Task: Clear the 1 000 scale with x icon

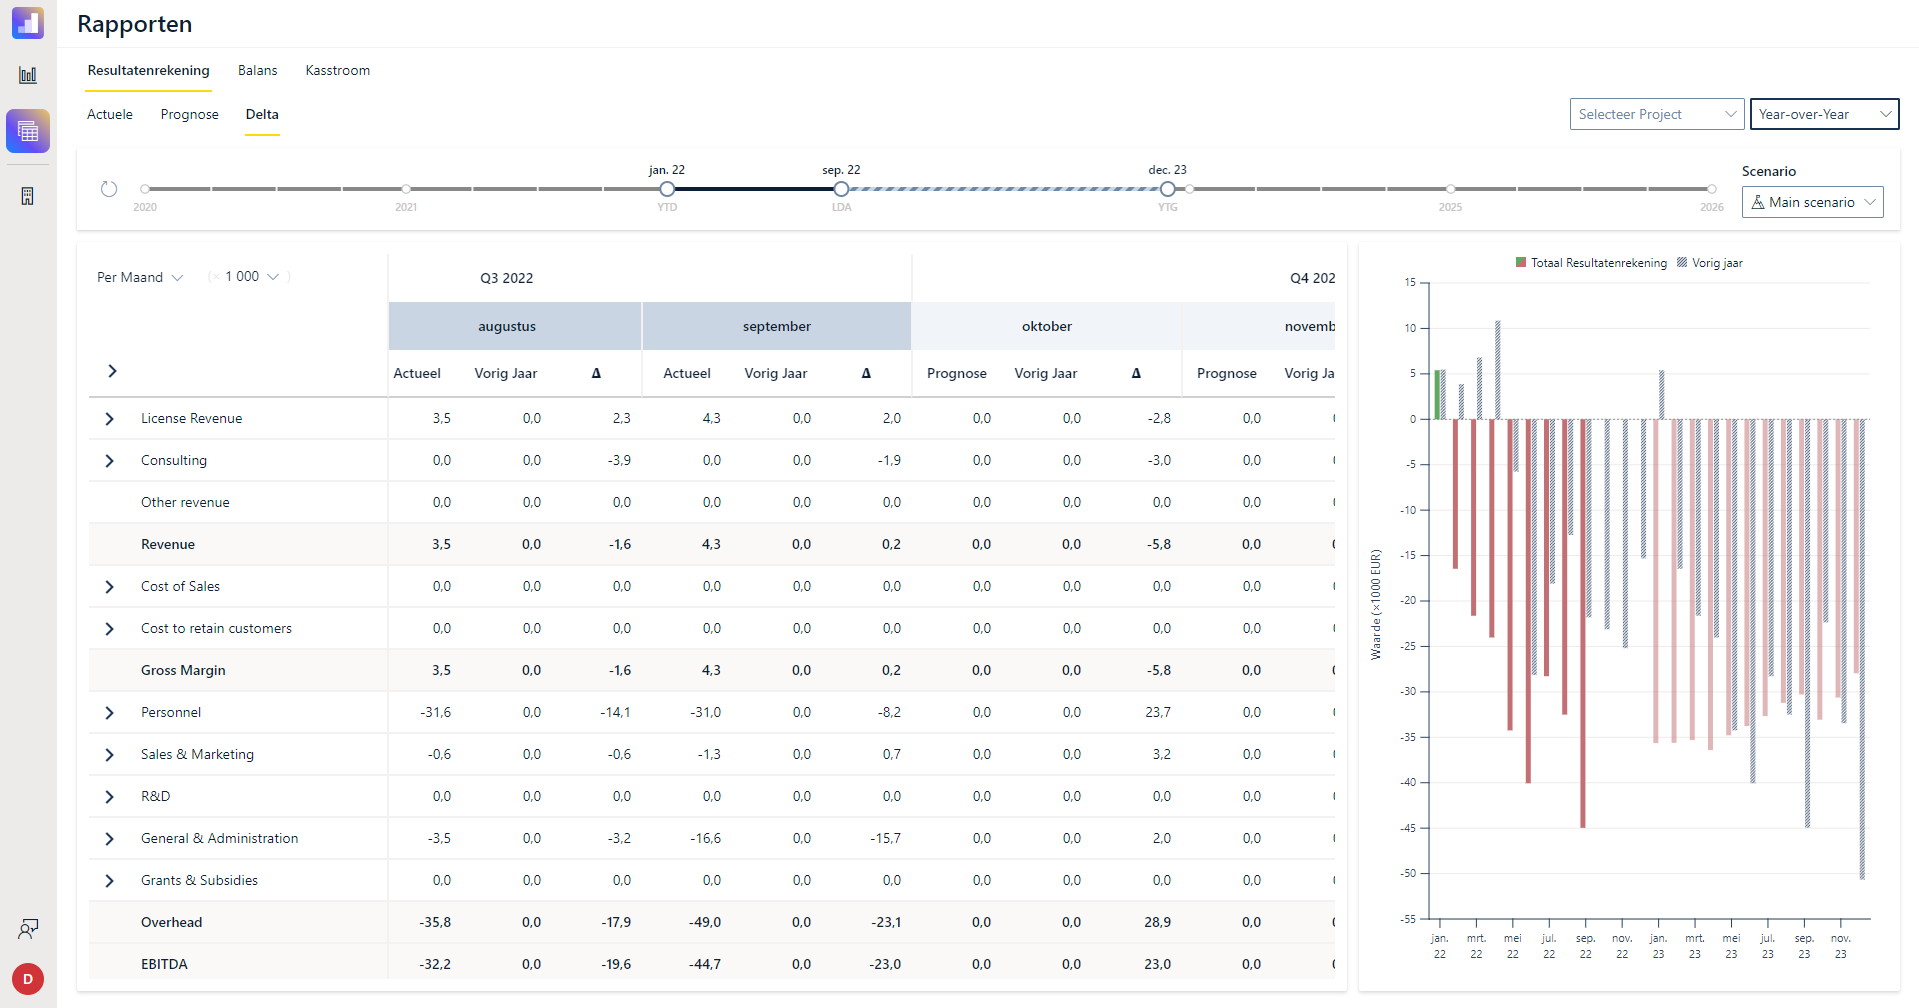Action: coord(214,277)
